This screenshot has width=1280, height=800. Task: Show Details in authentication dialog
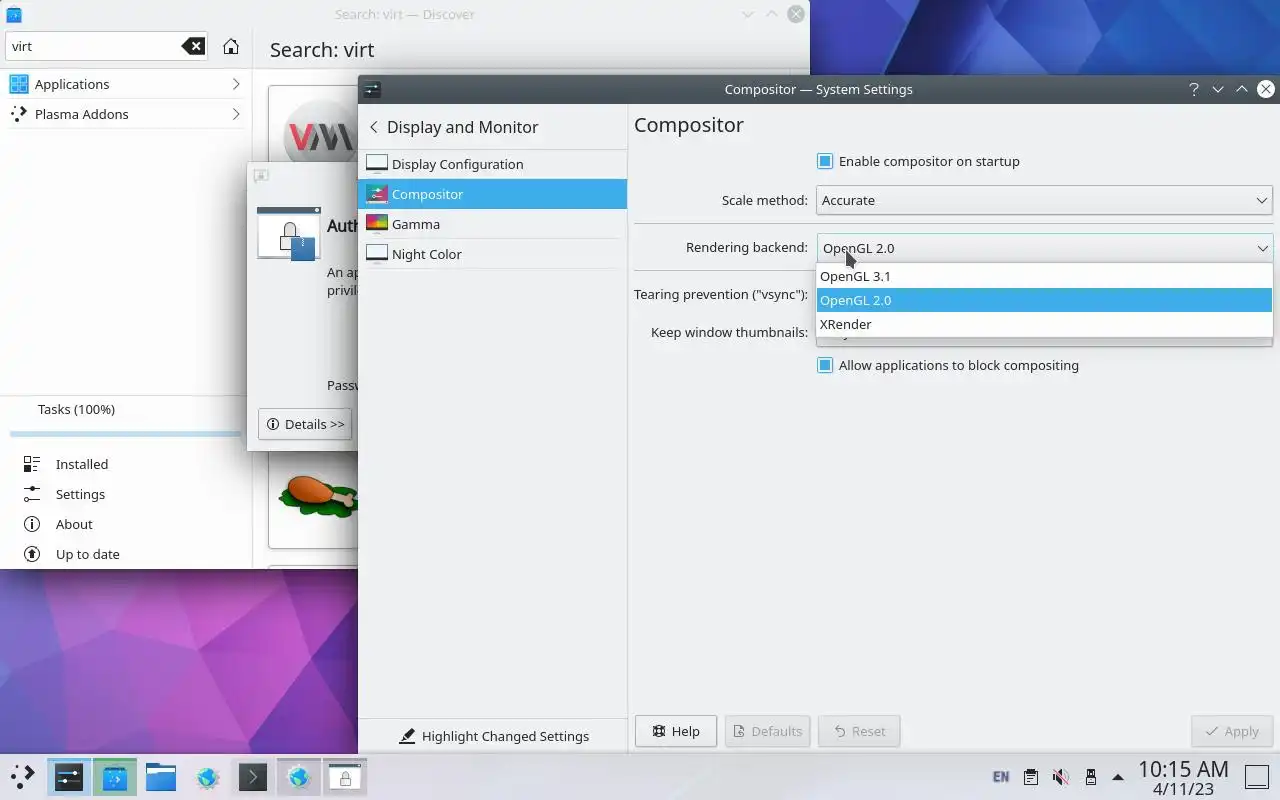305,424
